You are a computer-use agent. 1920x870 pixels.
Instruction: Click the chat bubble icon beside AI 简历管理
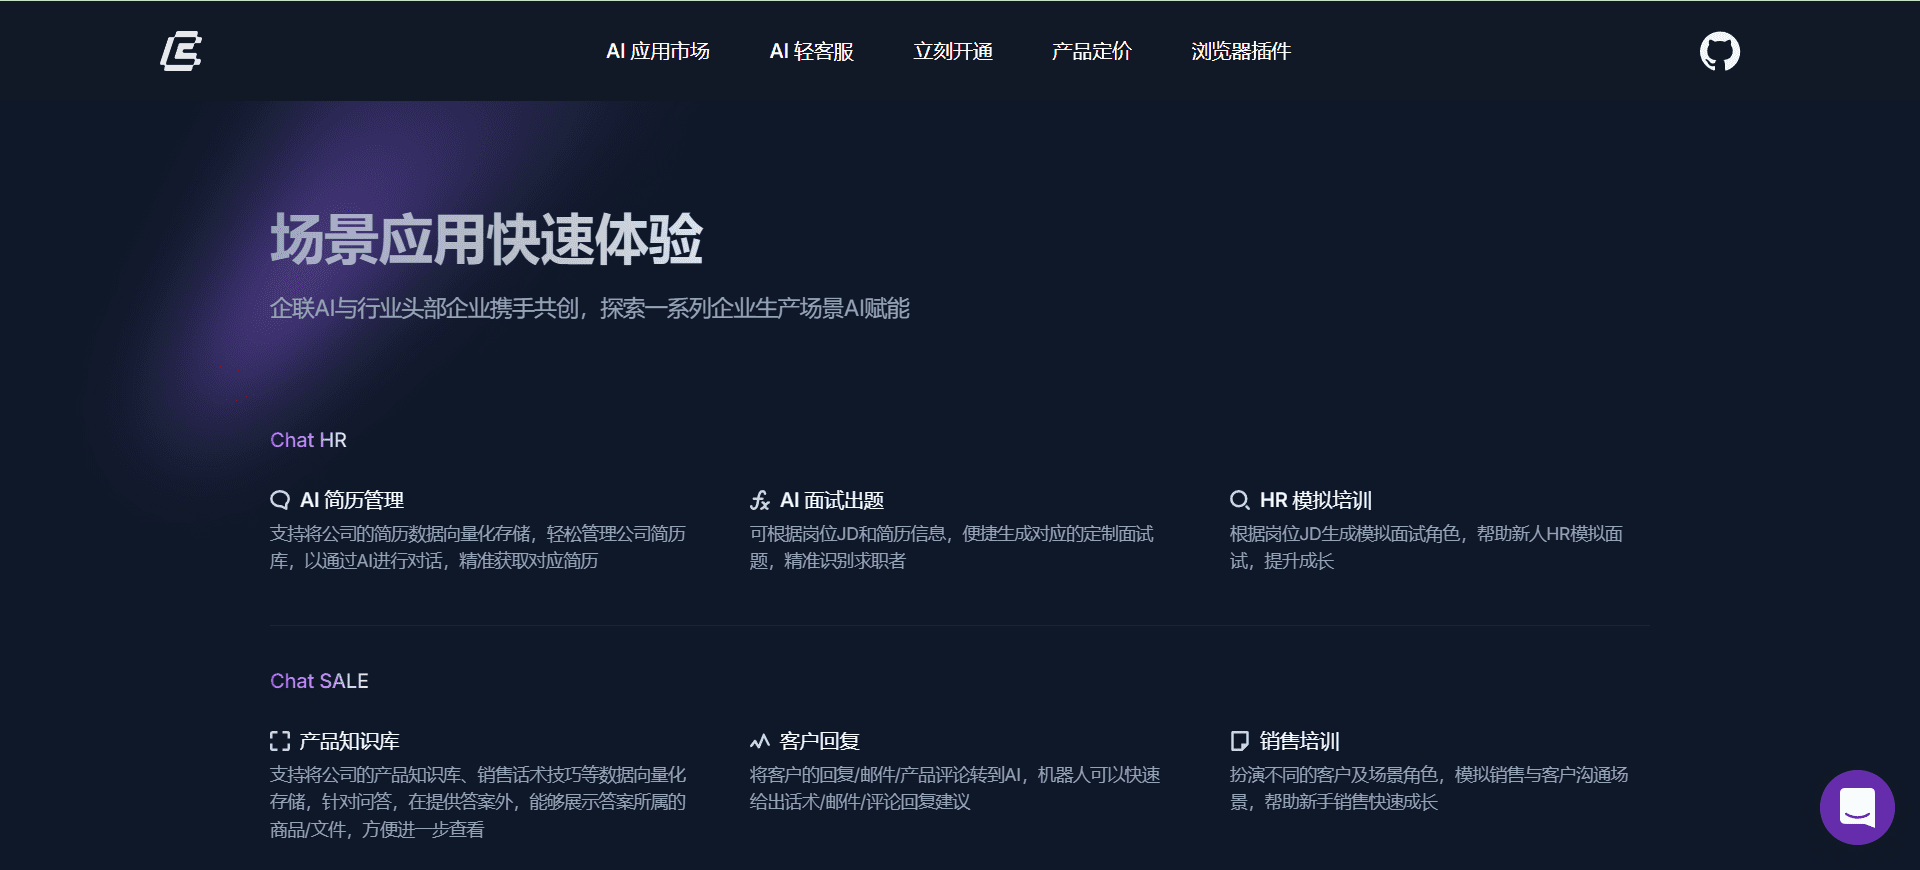click(x=280, y=500)
